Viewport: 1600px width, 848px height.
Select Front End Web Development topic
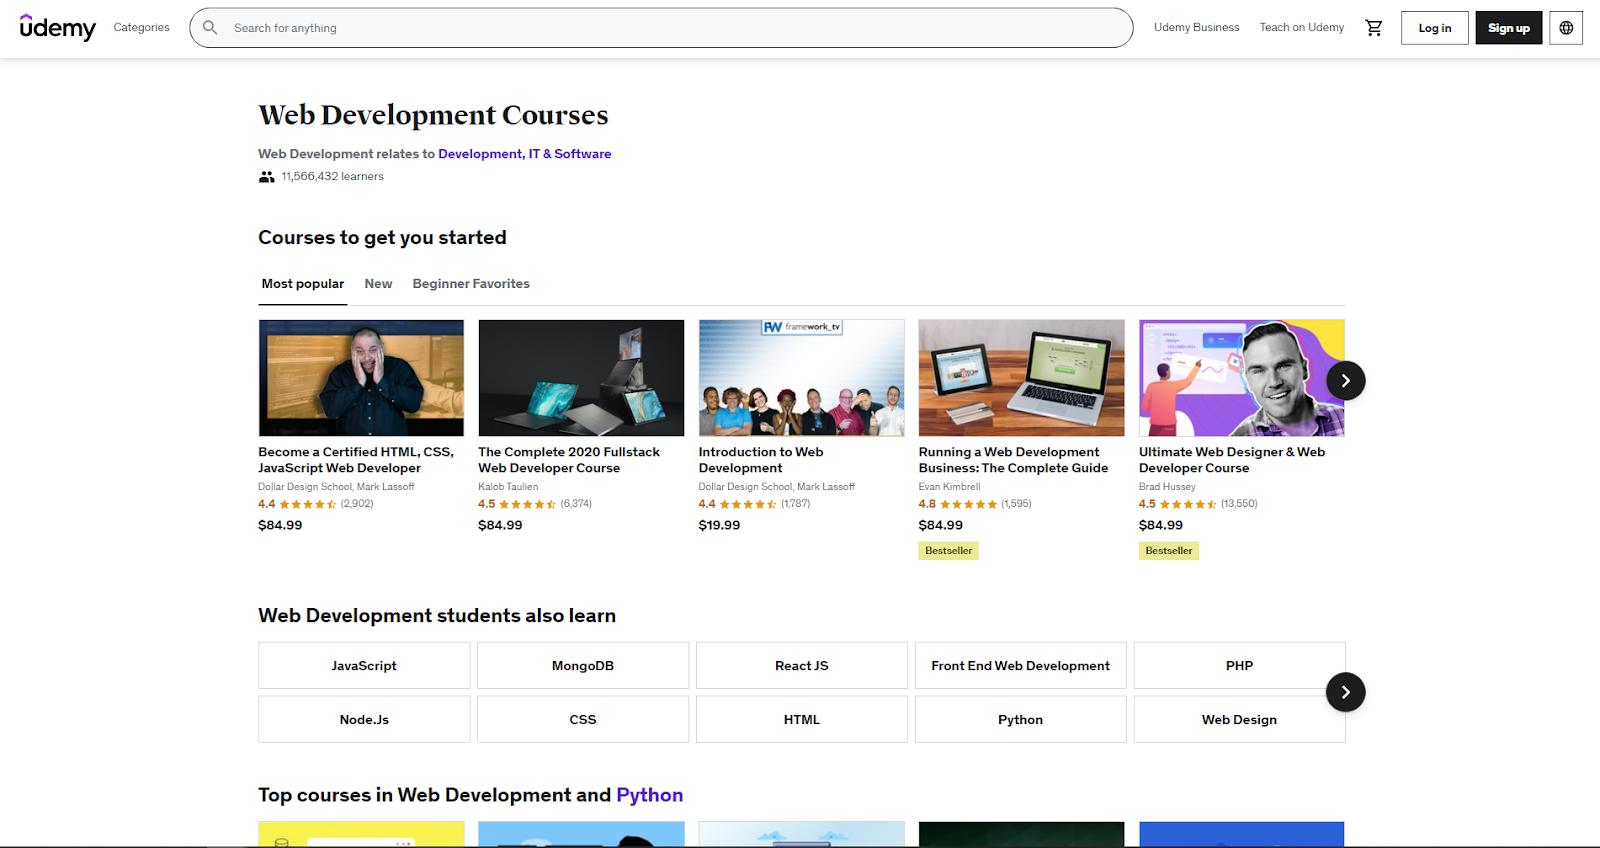tap(1021, 666)
